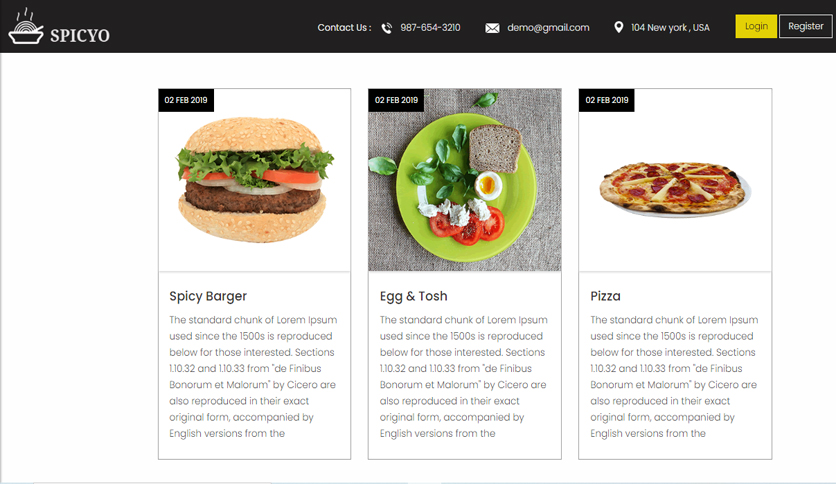Open the pizza image thumbnail
The image size is (836, 484).
(675, 180)
